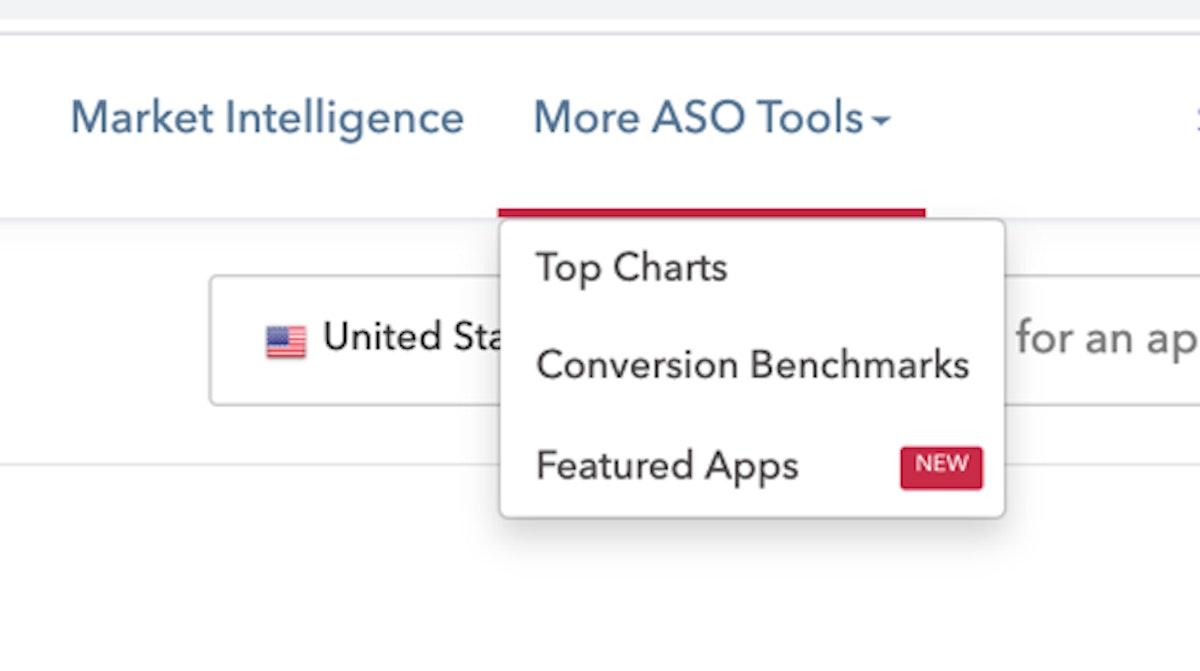Click the red NEW badge
This screenshot has height=671, width=1200.
941,467
